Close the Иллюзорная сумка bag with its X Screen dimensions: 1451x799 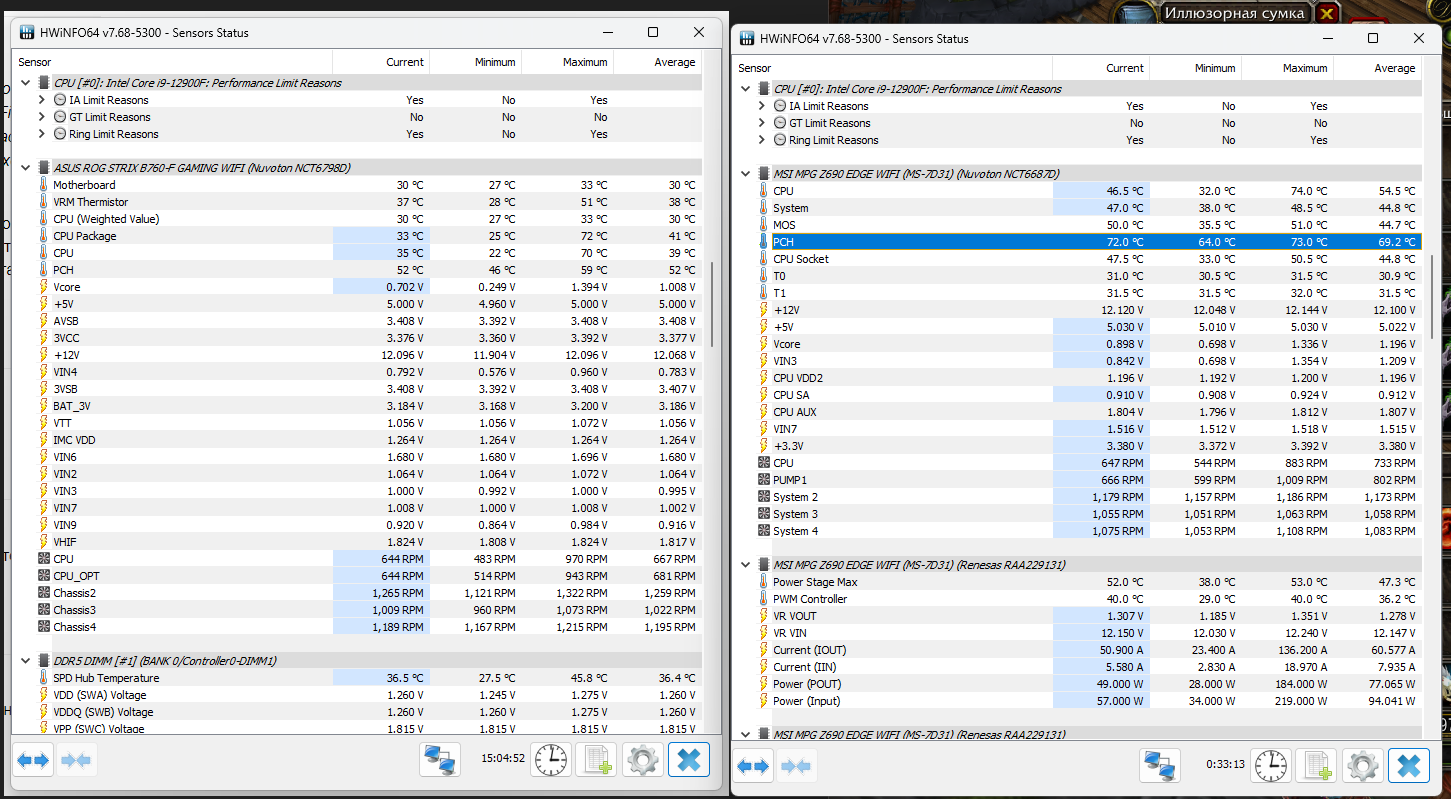1326,13
